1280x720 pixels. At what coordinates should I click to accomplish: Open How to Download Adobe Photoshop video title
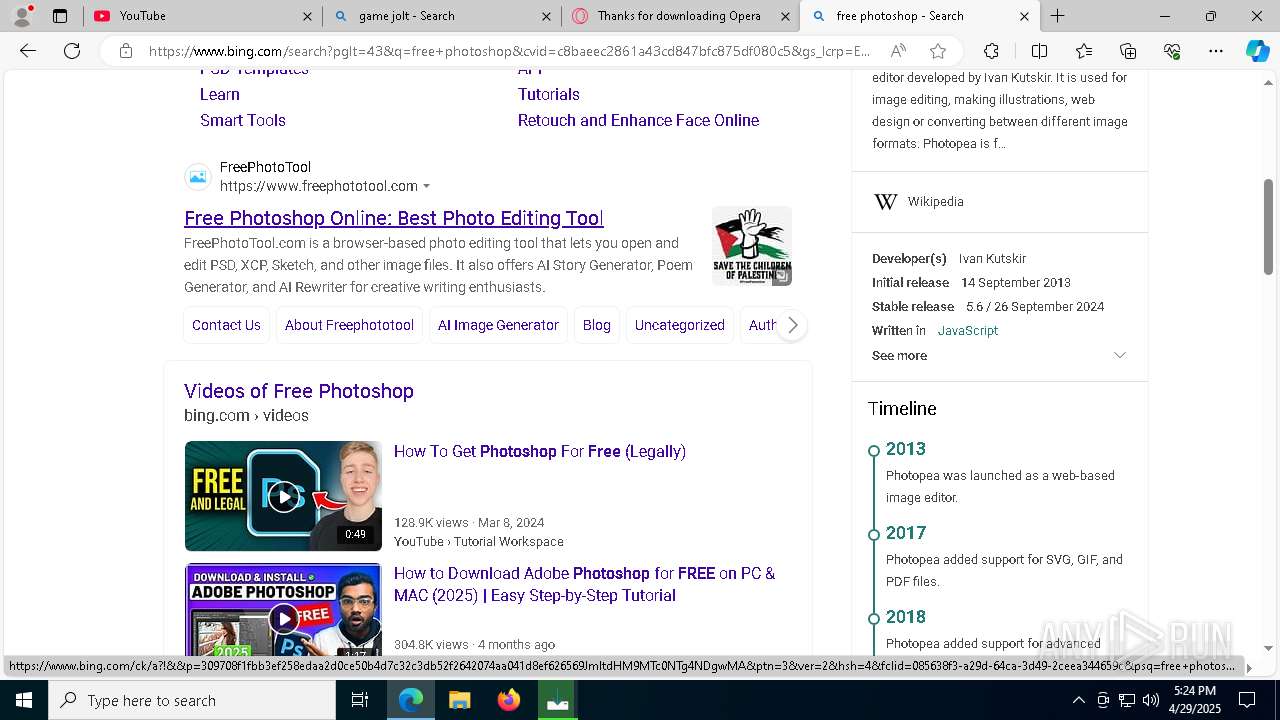pos(584,584)
